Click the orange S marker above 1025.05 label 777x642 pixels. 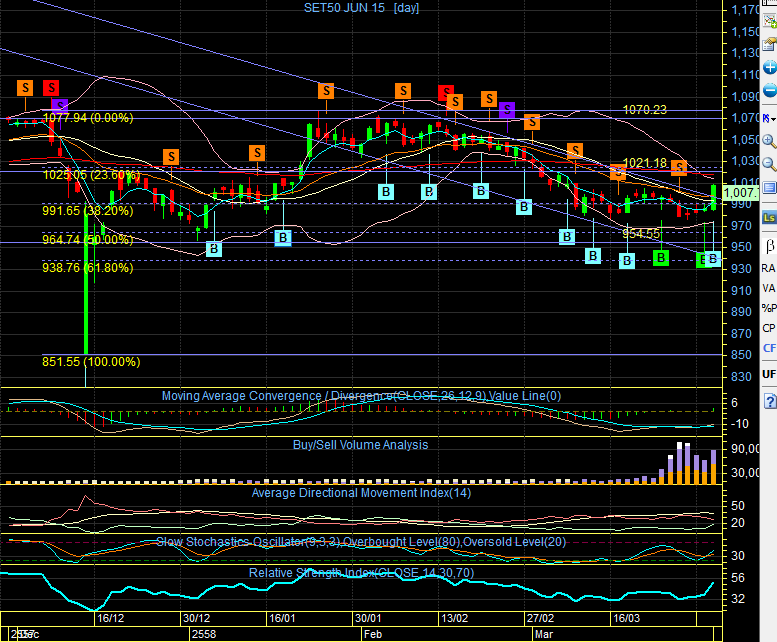tap(171, 157)
